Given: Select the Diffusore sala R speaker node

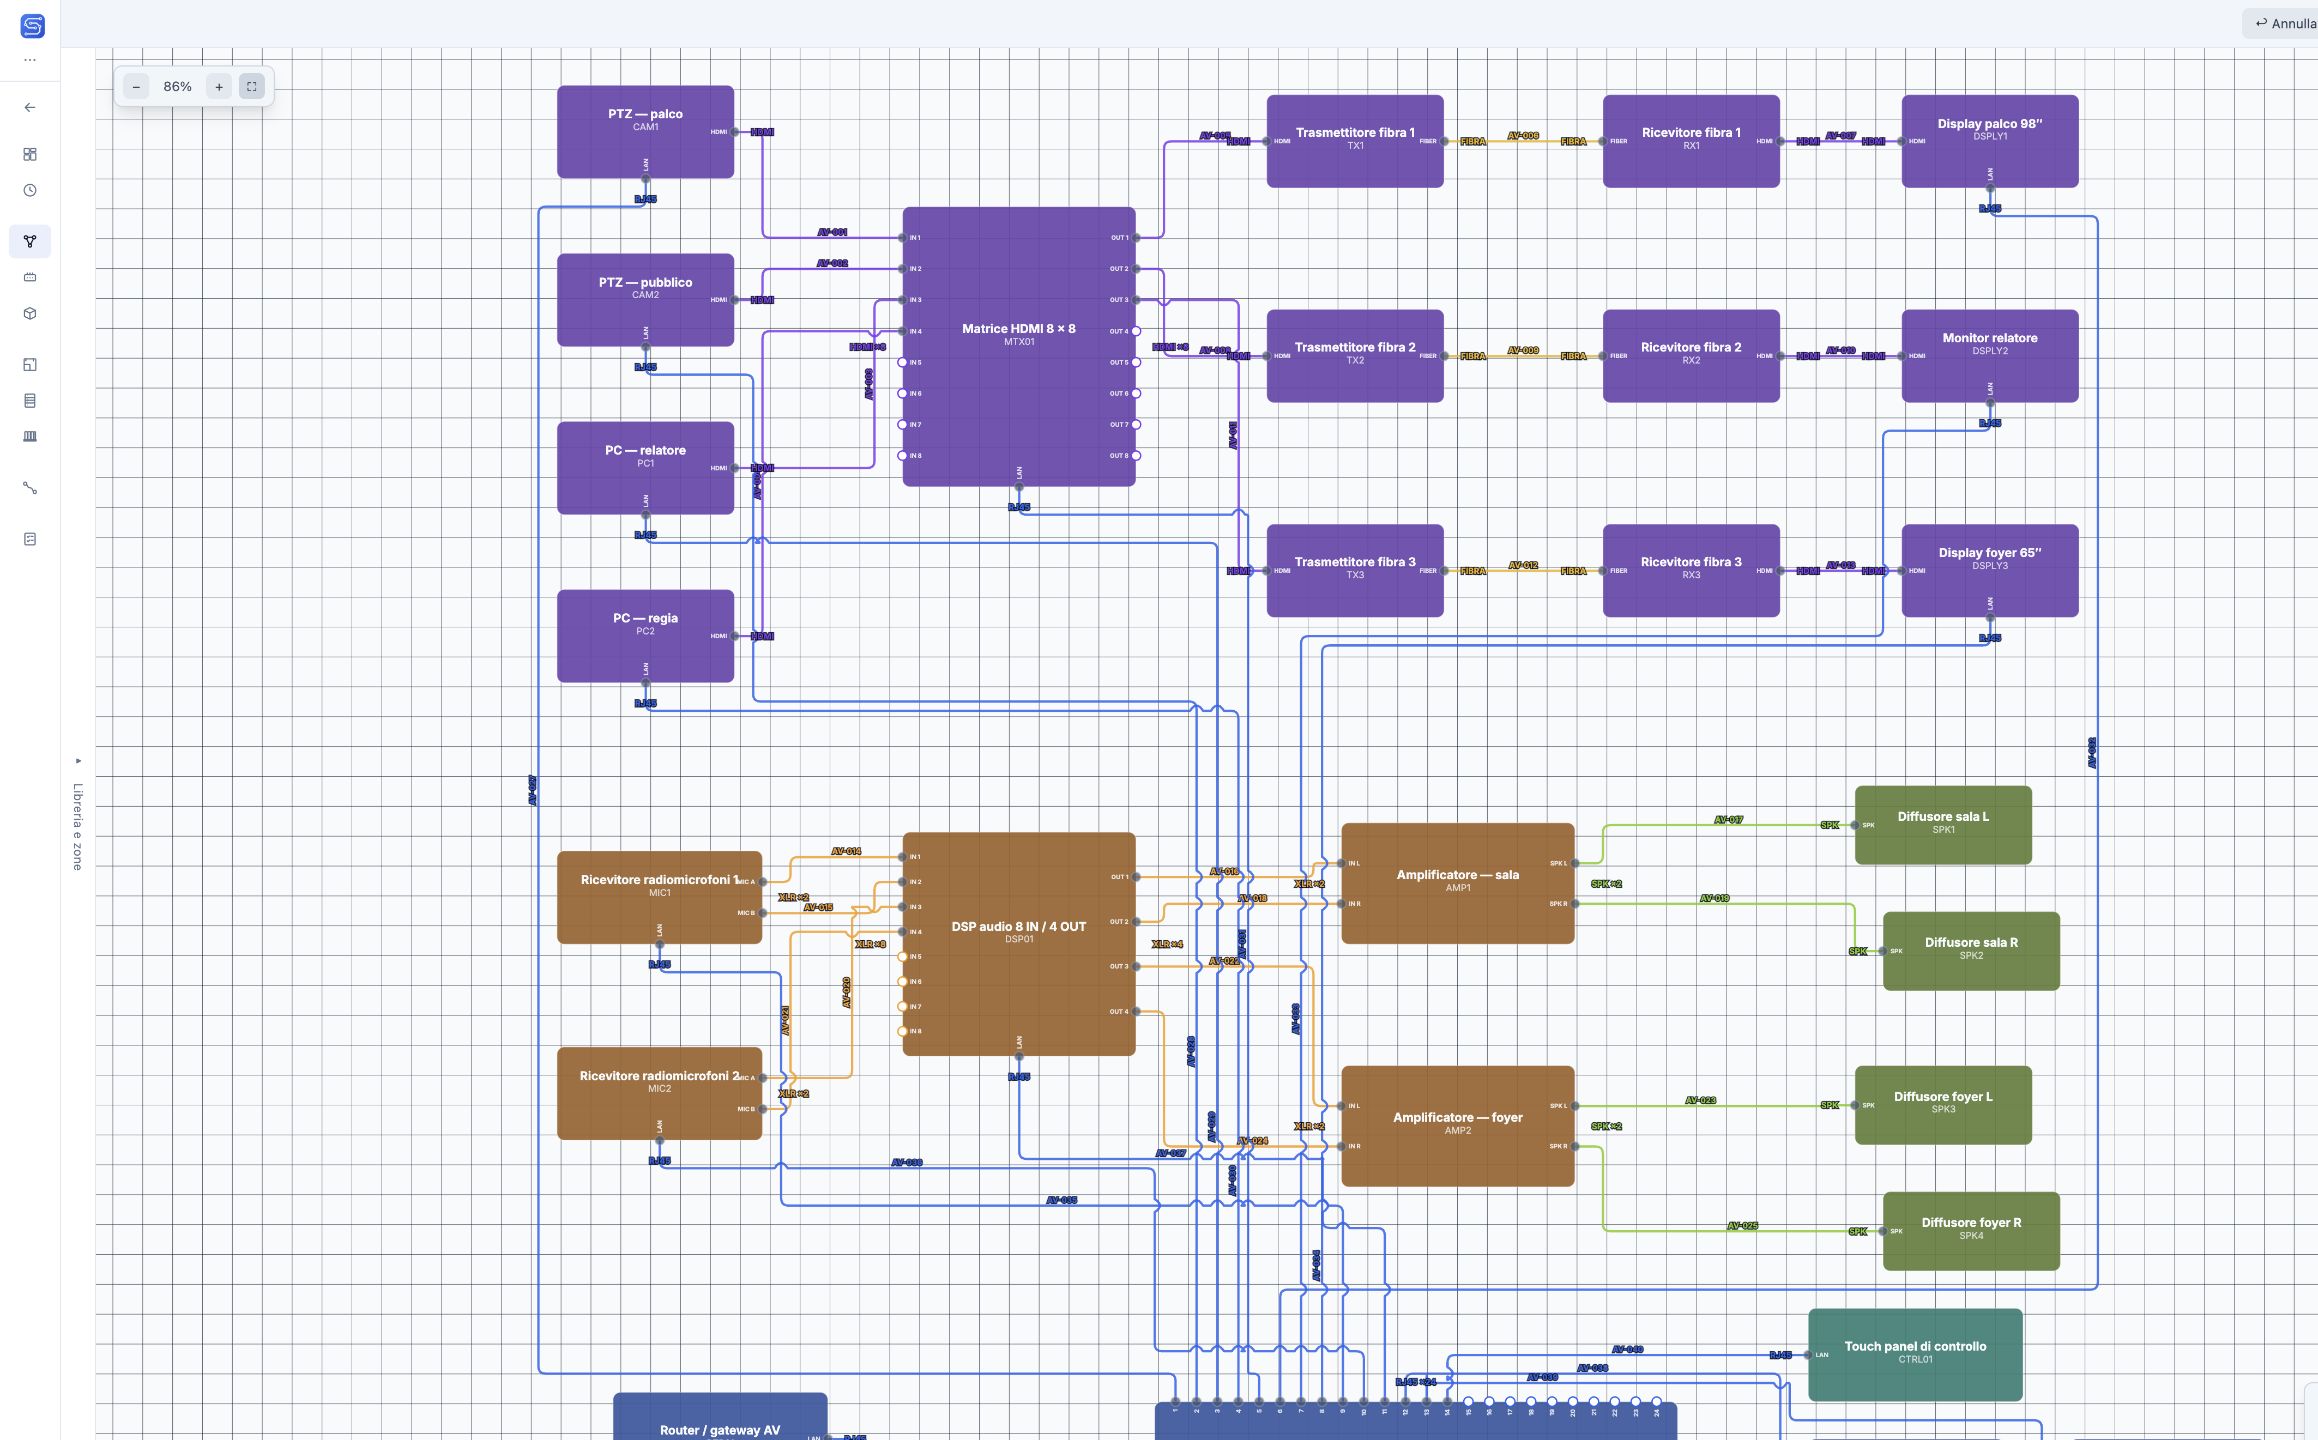Looking at the screenshot, I should click(x=1971, y=951).
